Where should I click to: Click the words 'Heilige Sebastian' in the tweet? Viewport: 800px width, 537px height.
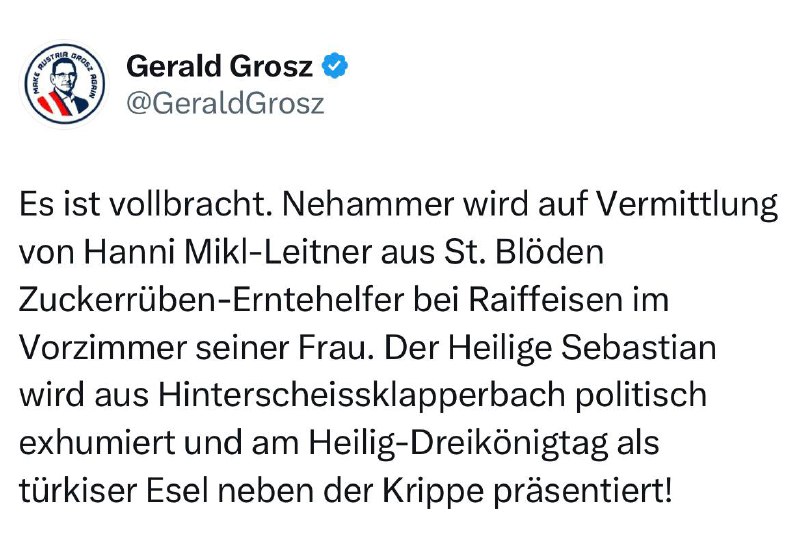582,349
